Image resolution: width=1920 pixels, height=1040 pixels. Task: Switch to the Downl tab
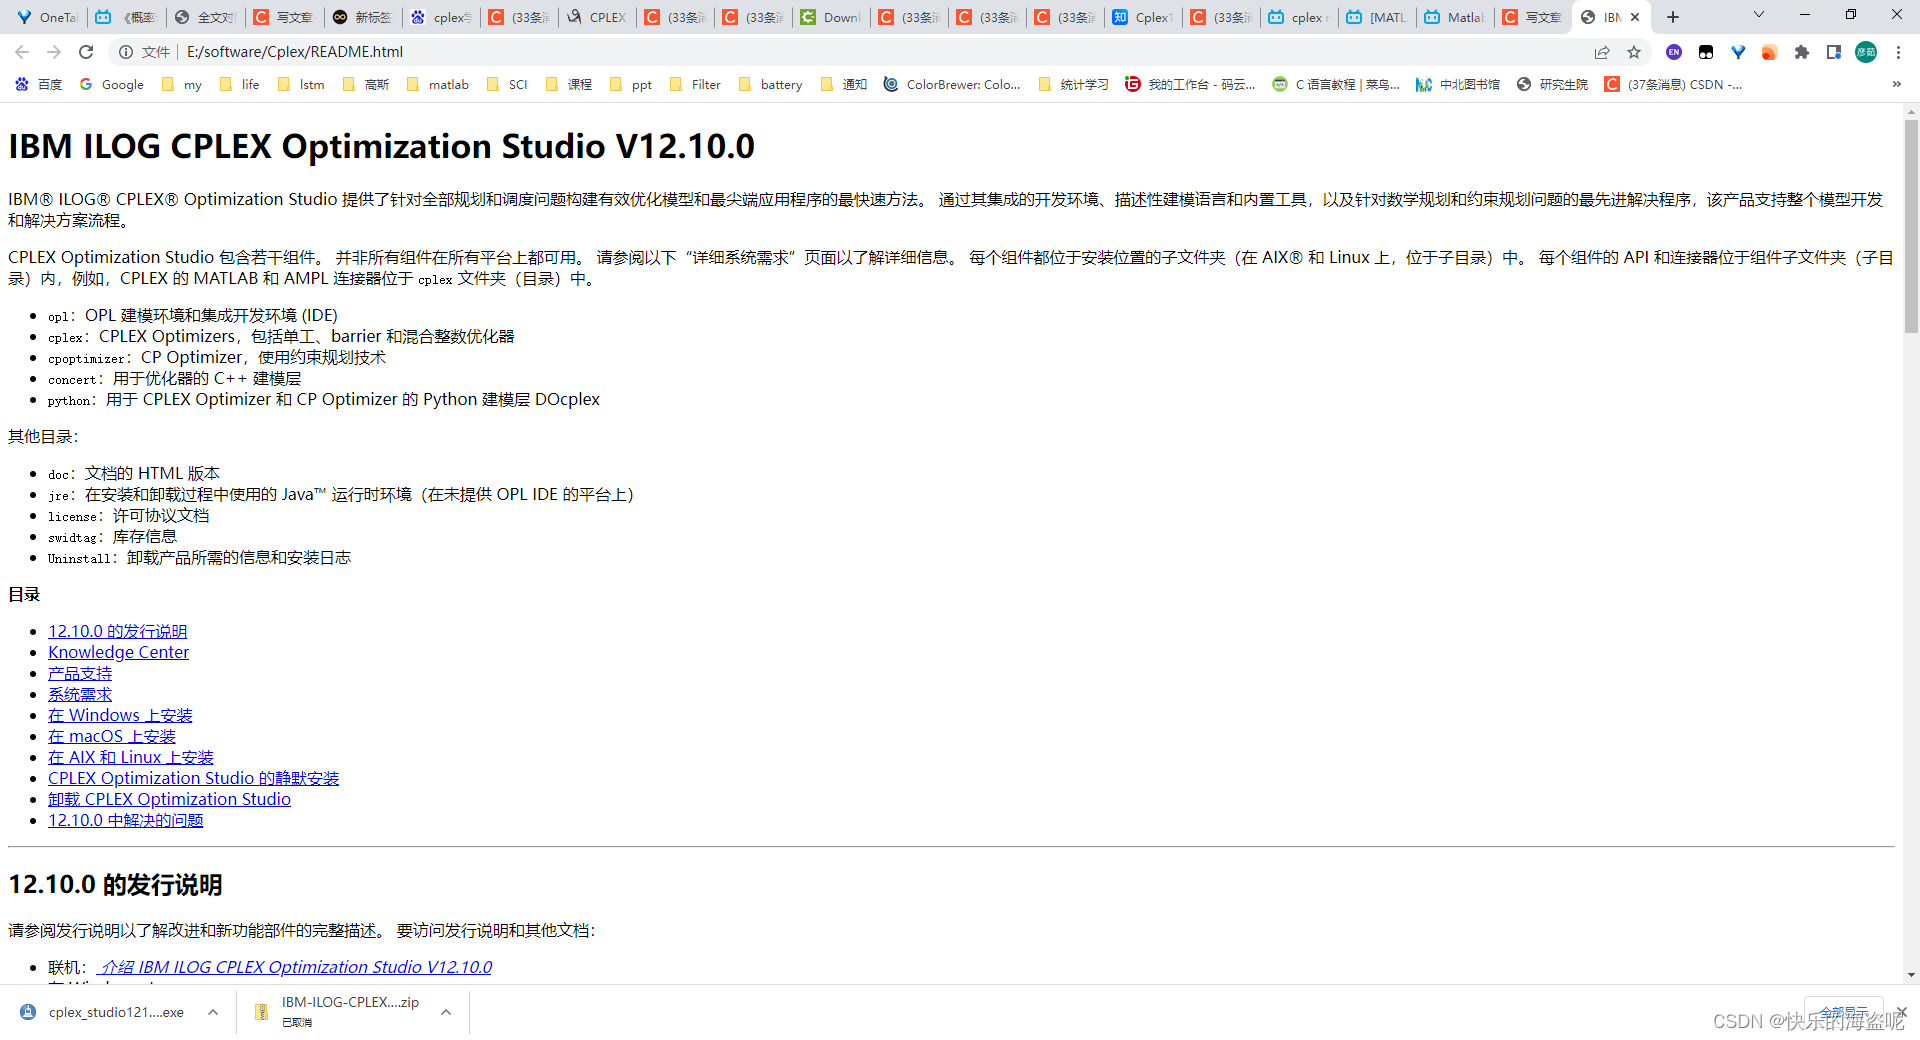pos(832,17)
